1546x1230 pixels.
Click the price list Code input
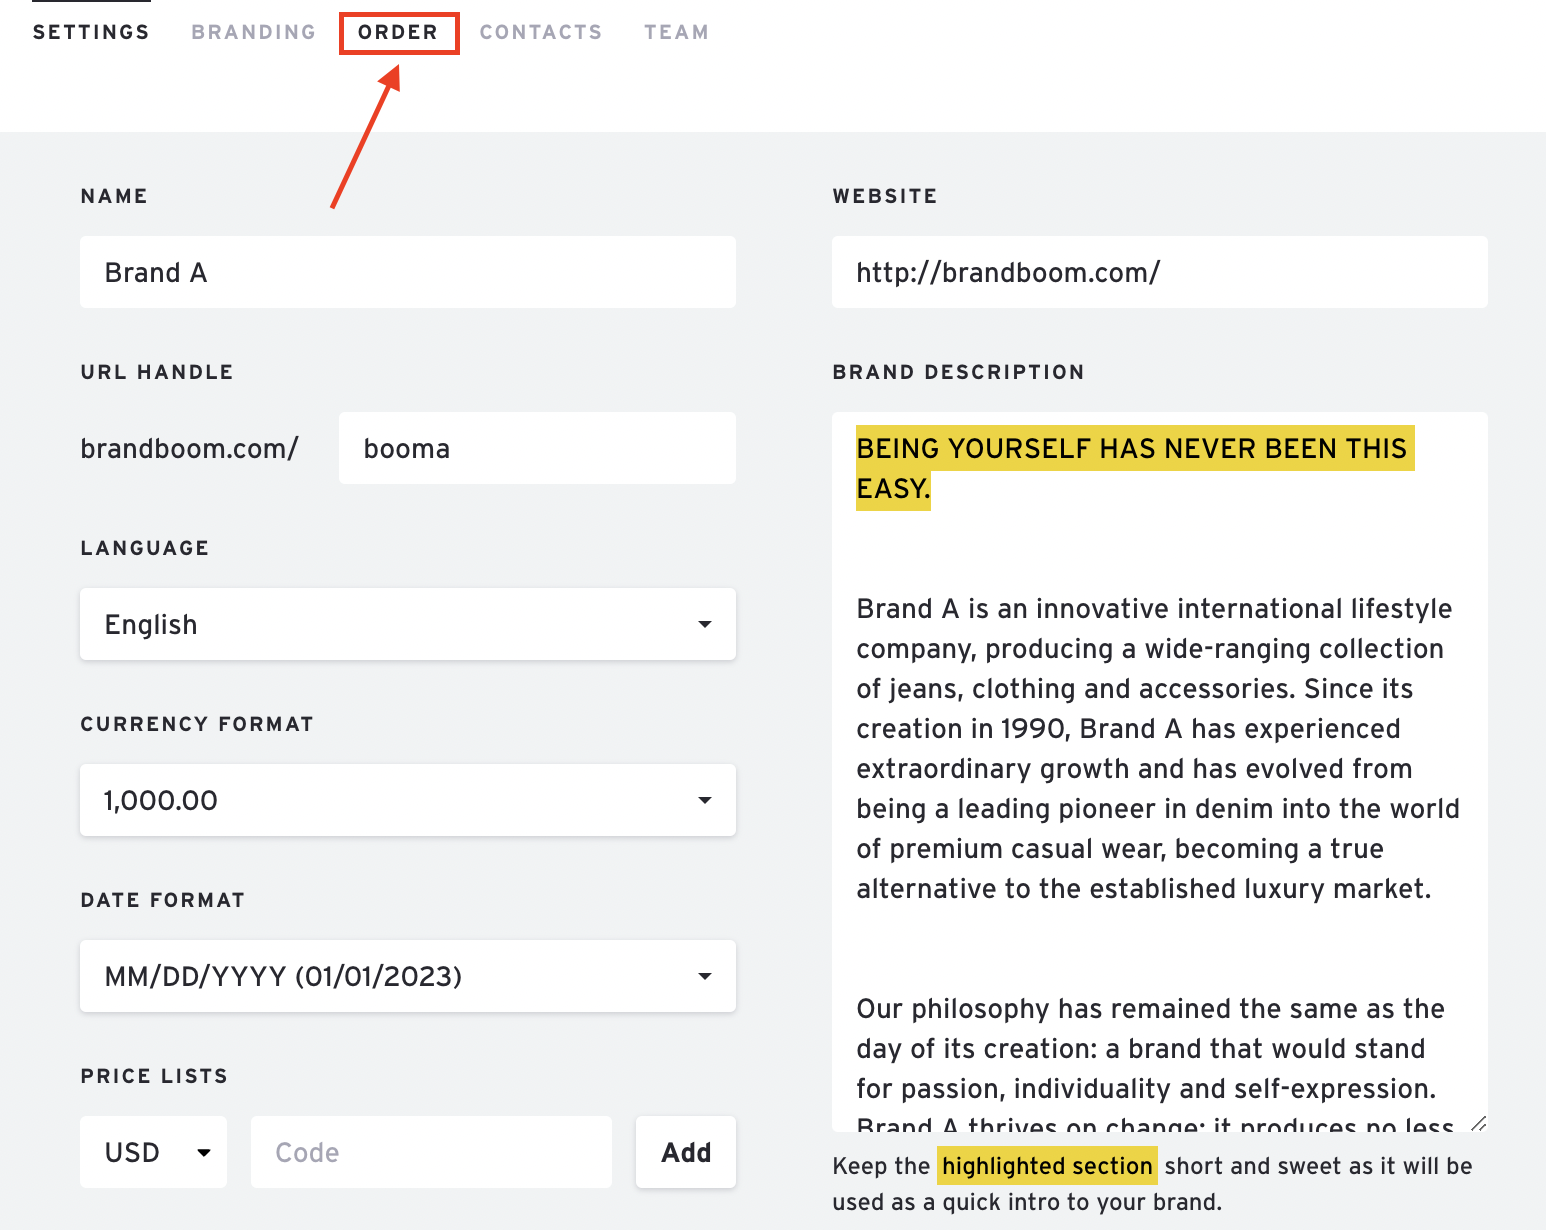(430, 1152)
